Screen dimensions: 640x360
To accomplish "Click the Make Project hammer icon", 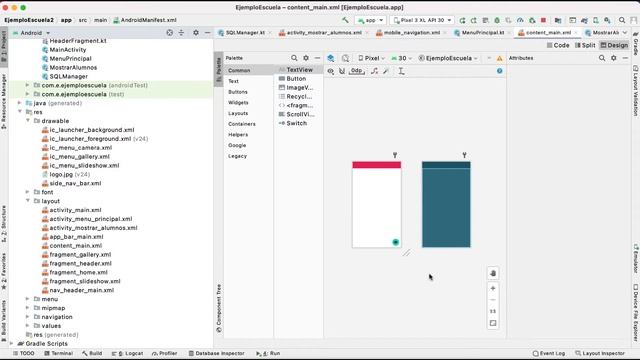I will click(x=345, y=20).
